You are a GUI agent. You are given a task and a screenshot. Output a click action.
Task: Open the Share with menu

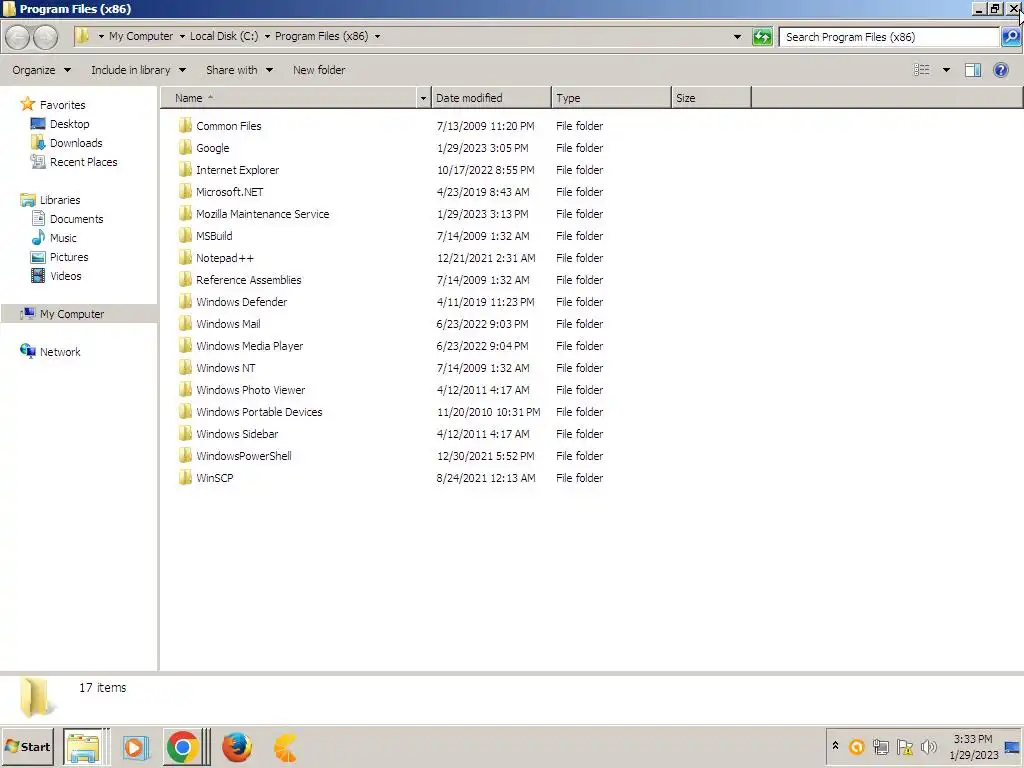coord(239,70)
